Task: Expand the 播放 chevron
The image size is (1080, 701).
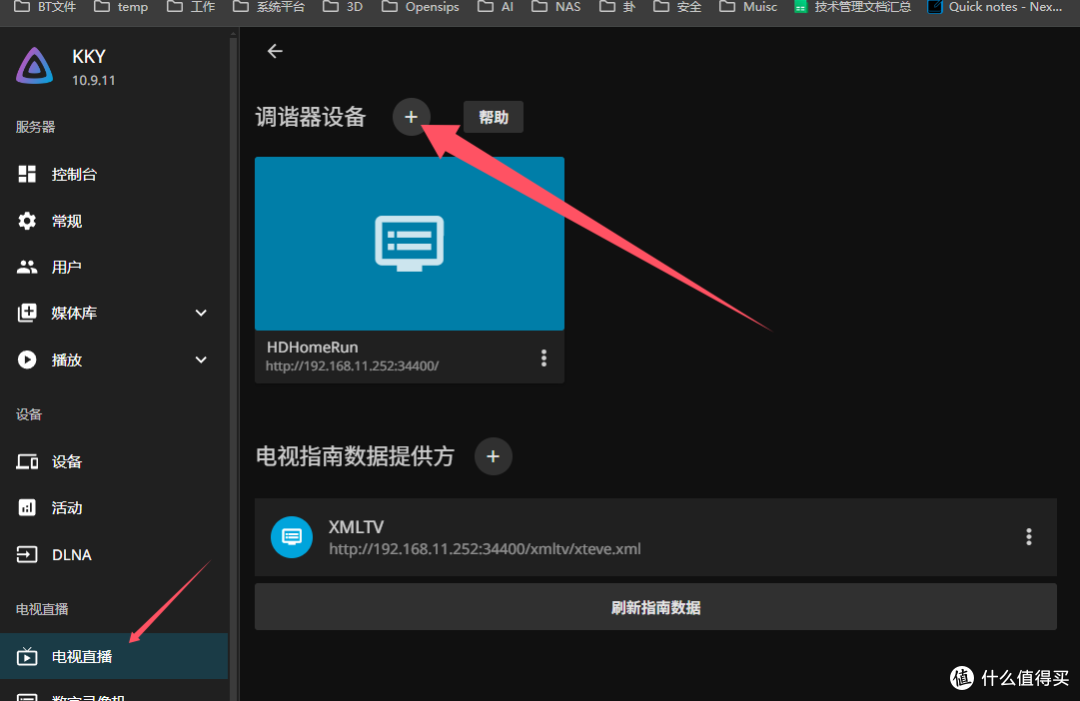Action: pyautogui.click(x=200, y=360)
